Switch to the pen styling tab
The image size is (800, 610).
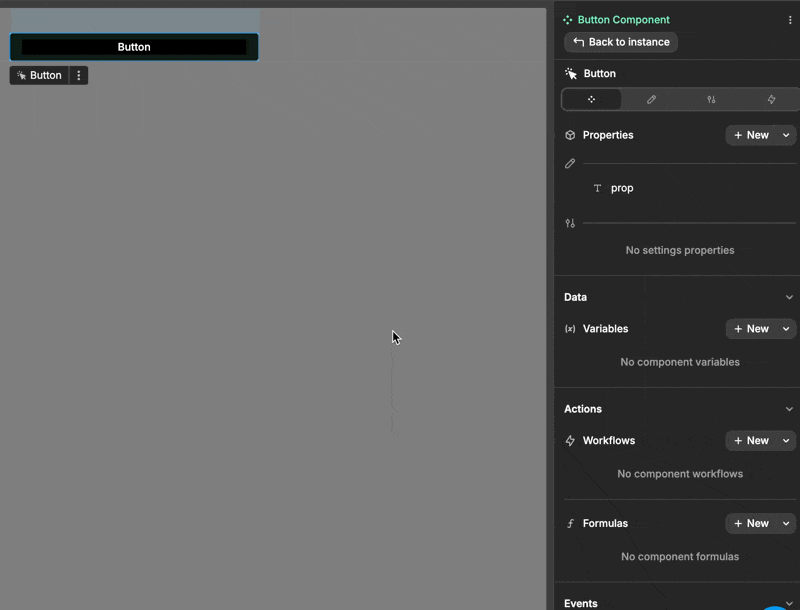coord(651,99)
